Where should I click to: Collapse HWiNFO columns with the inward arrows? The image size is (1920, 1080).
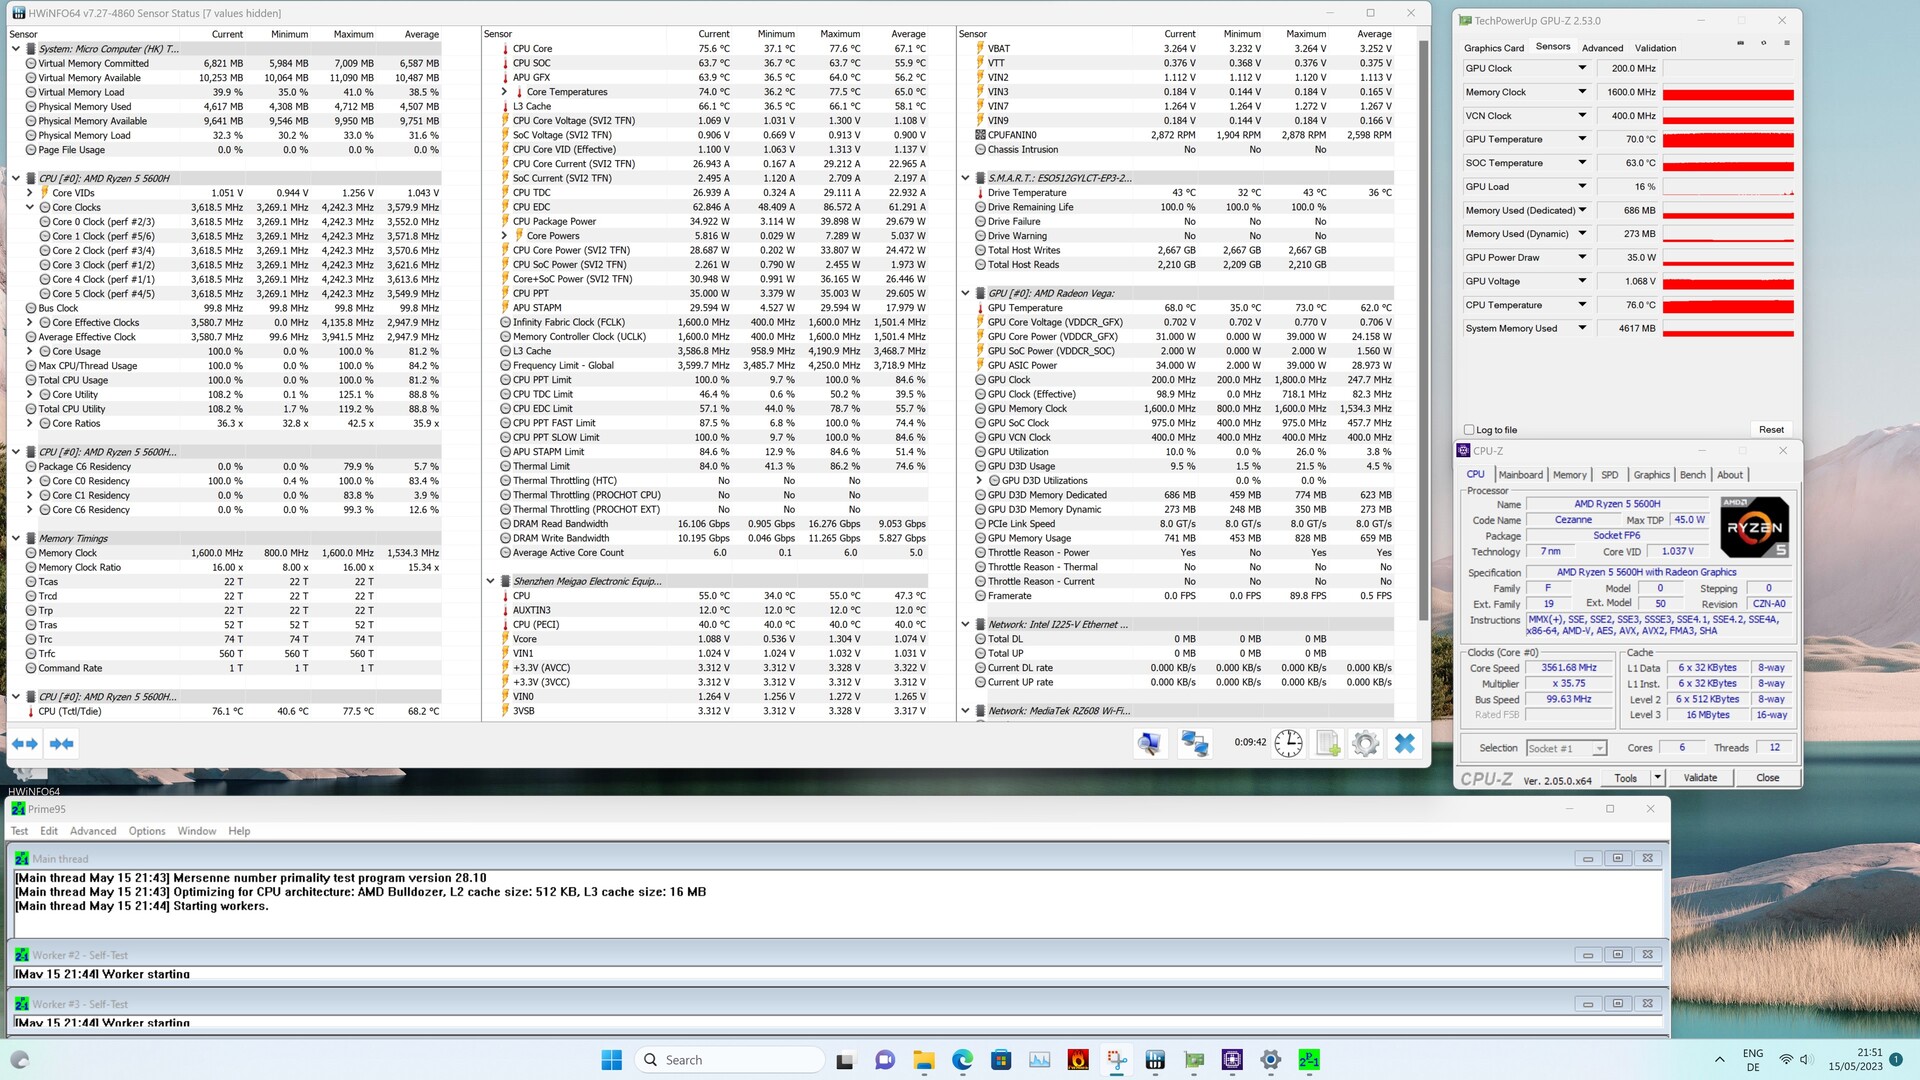point(61,744)
